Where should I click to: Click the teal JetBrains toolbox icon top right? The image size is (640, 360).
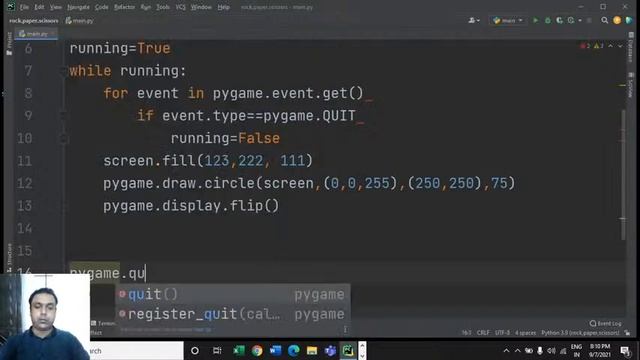pyautogui.click(x=629, y=20)
